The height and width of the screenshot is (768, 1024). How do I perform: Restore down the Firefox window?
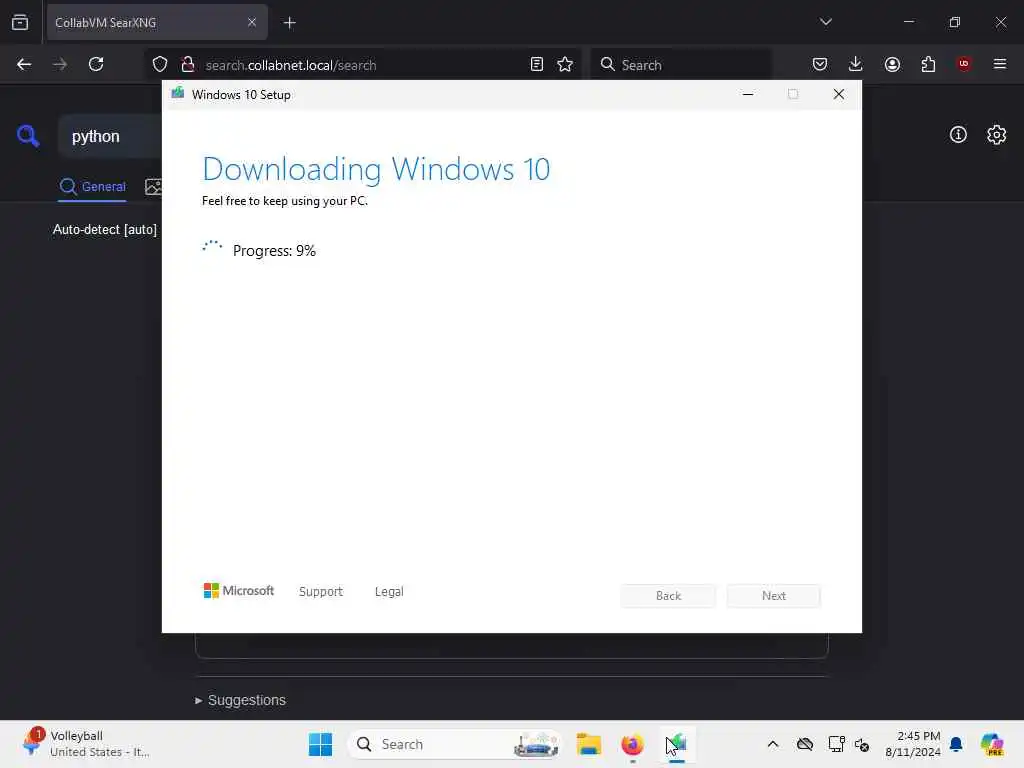pos(955,22)
